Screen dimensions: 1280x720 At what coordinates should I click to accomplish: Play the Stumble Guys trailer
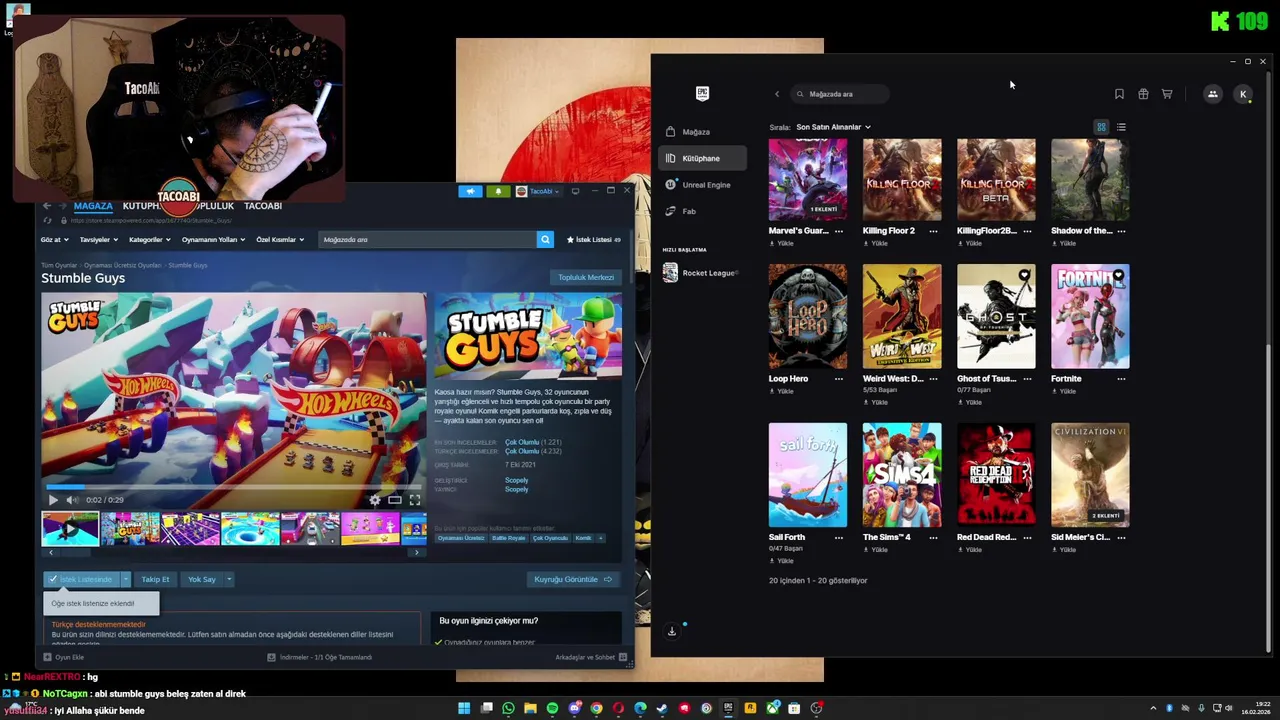tap(53, 500)
